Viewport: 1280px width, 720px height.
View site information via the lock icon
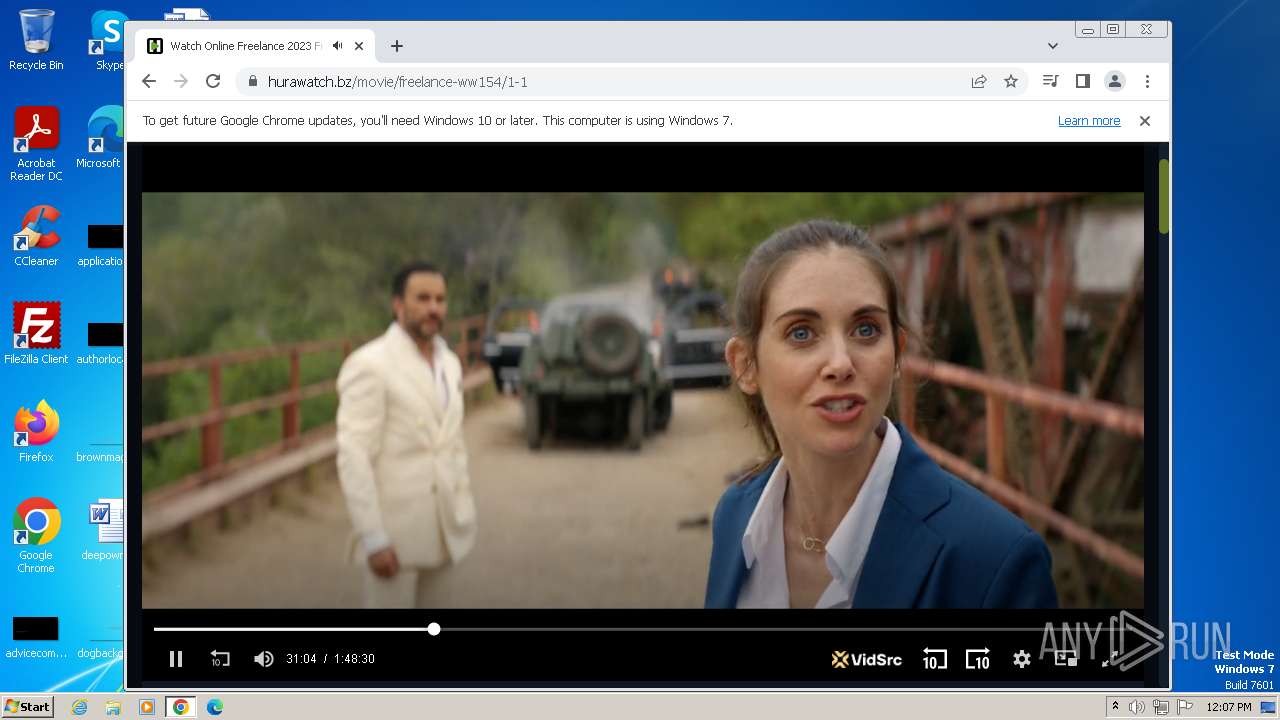252,82
